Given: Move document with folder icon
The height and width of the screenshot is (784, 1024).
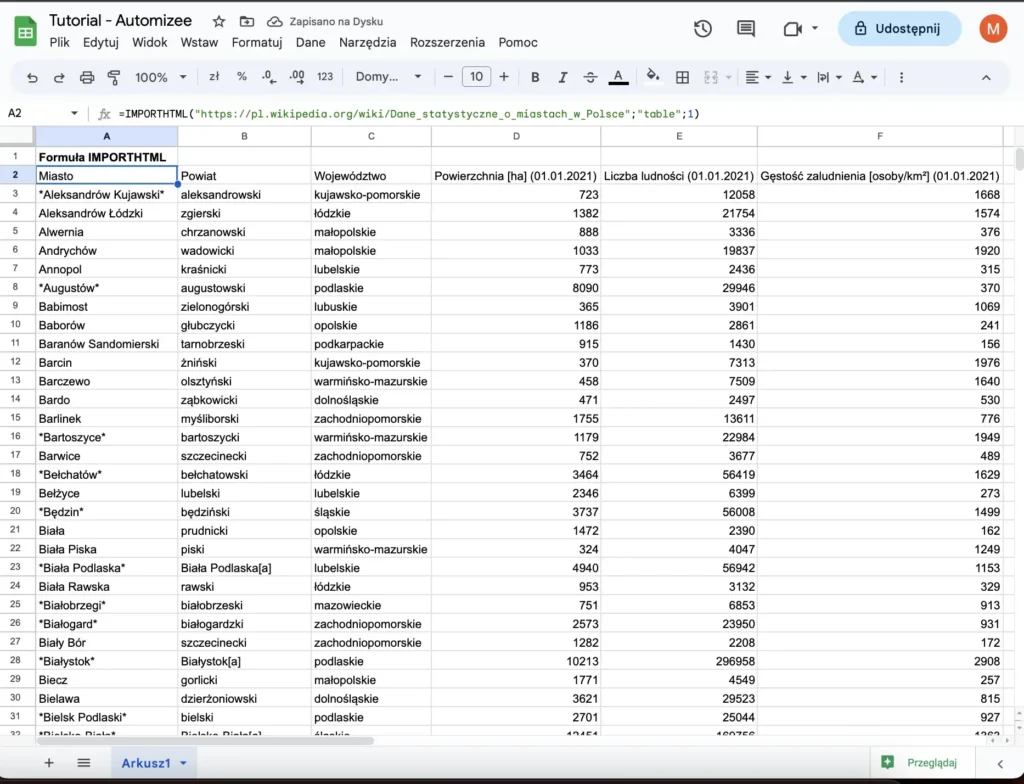Looking at the screenshot, I should (x=247, y=22).
